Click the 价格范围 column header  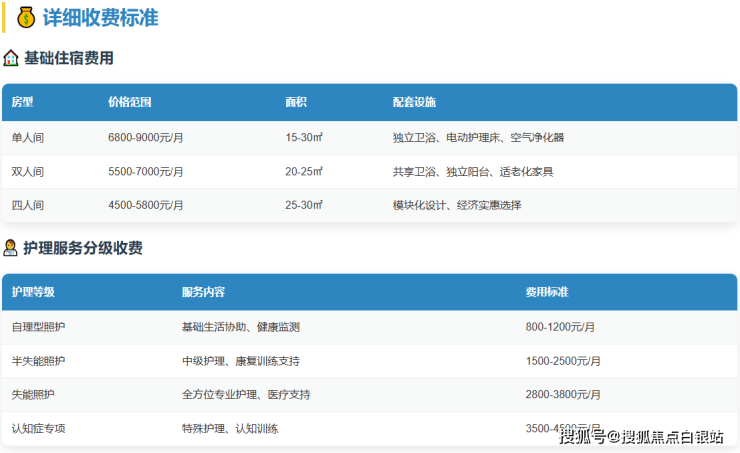tap(130, 102)
